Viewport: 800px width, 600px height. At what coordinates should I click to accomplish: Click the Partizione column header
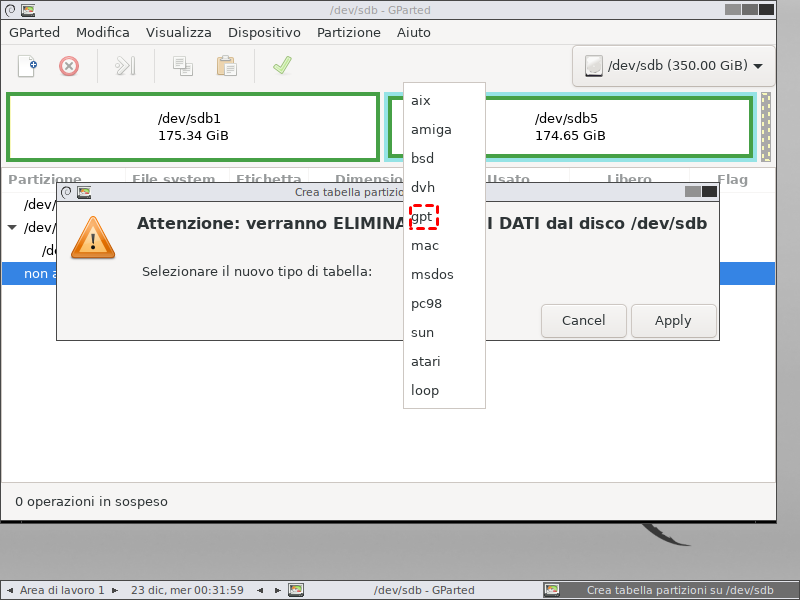(45, 179)
